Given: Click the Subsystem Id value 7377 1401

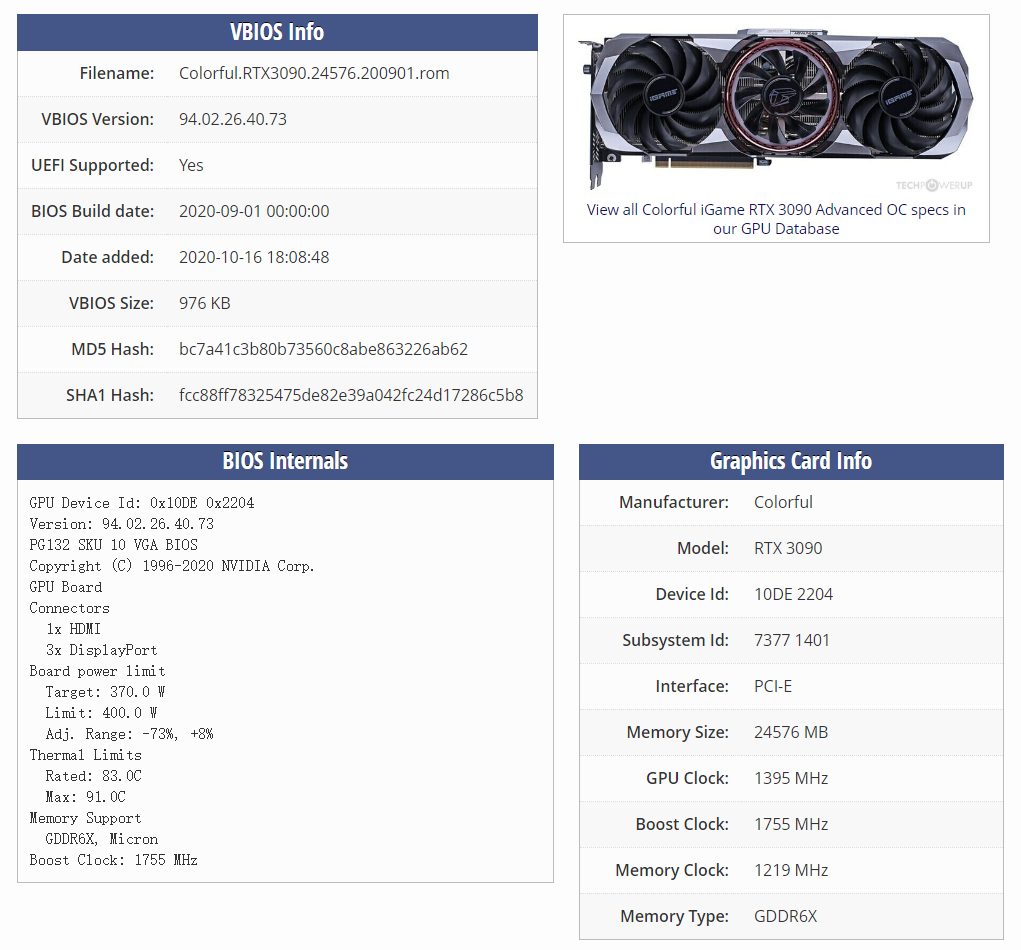Looking at the screenshot, I should point(792,640).
